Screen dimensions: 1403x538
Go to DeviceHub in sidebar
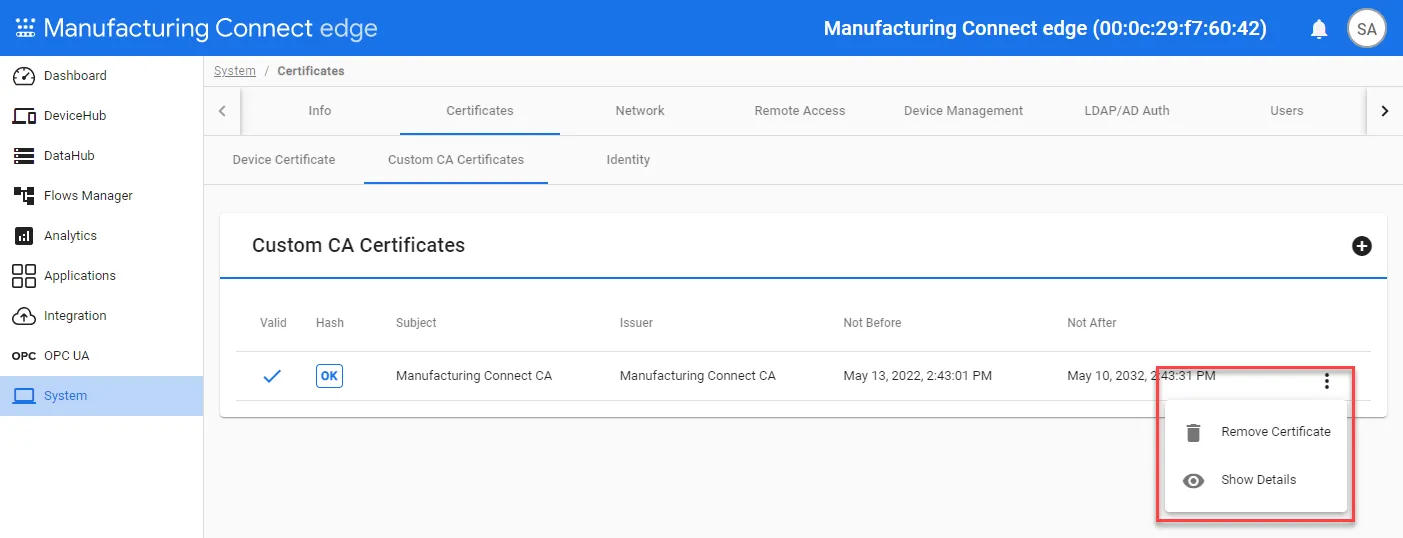[101, 116]
